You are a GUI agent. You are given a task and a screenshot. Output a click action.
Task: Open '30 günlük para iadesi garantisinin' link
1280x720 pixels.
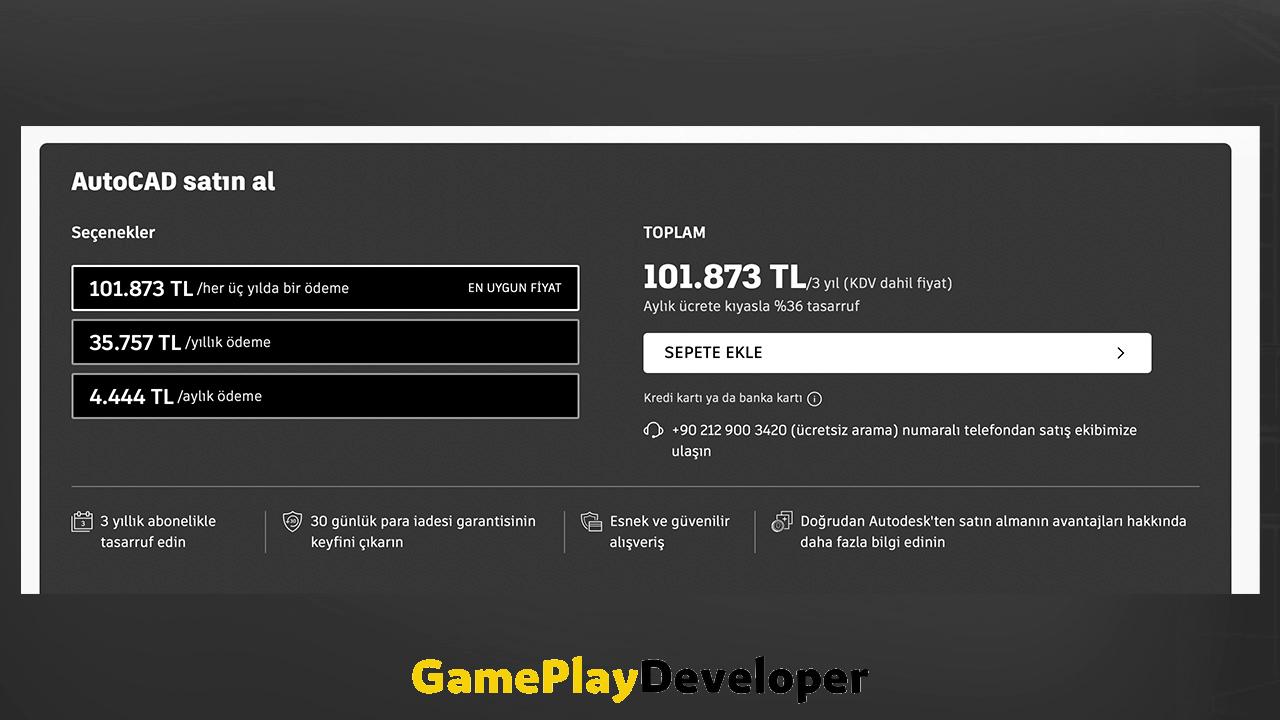pyautogui.click(x=423, y=521)
